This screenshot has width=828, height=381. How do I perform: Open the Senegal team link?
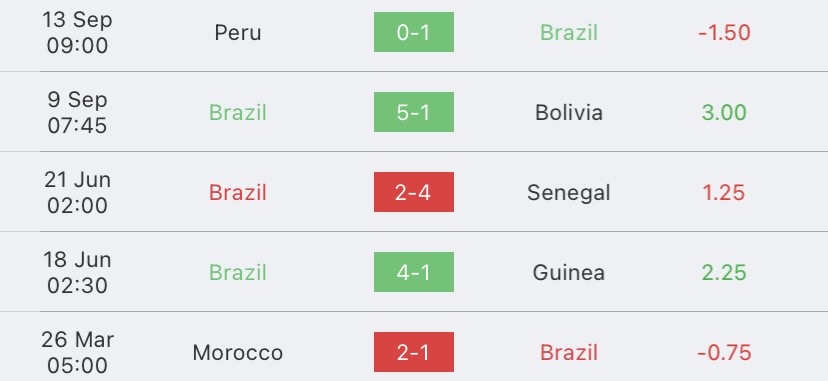pos(569,193)
